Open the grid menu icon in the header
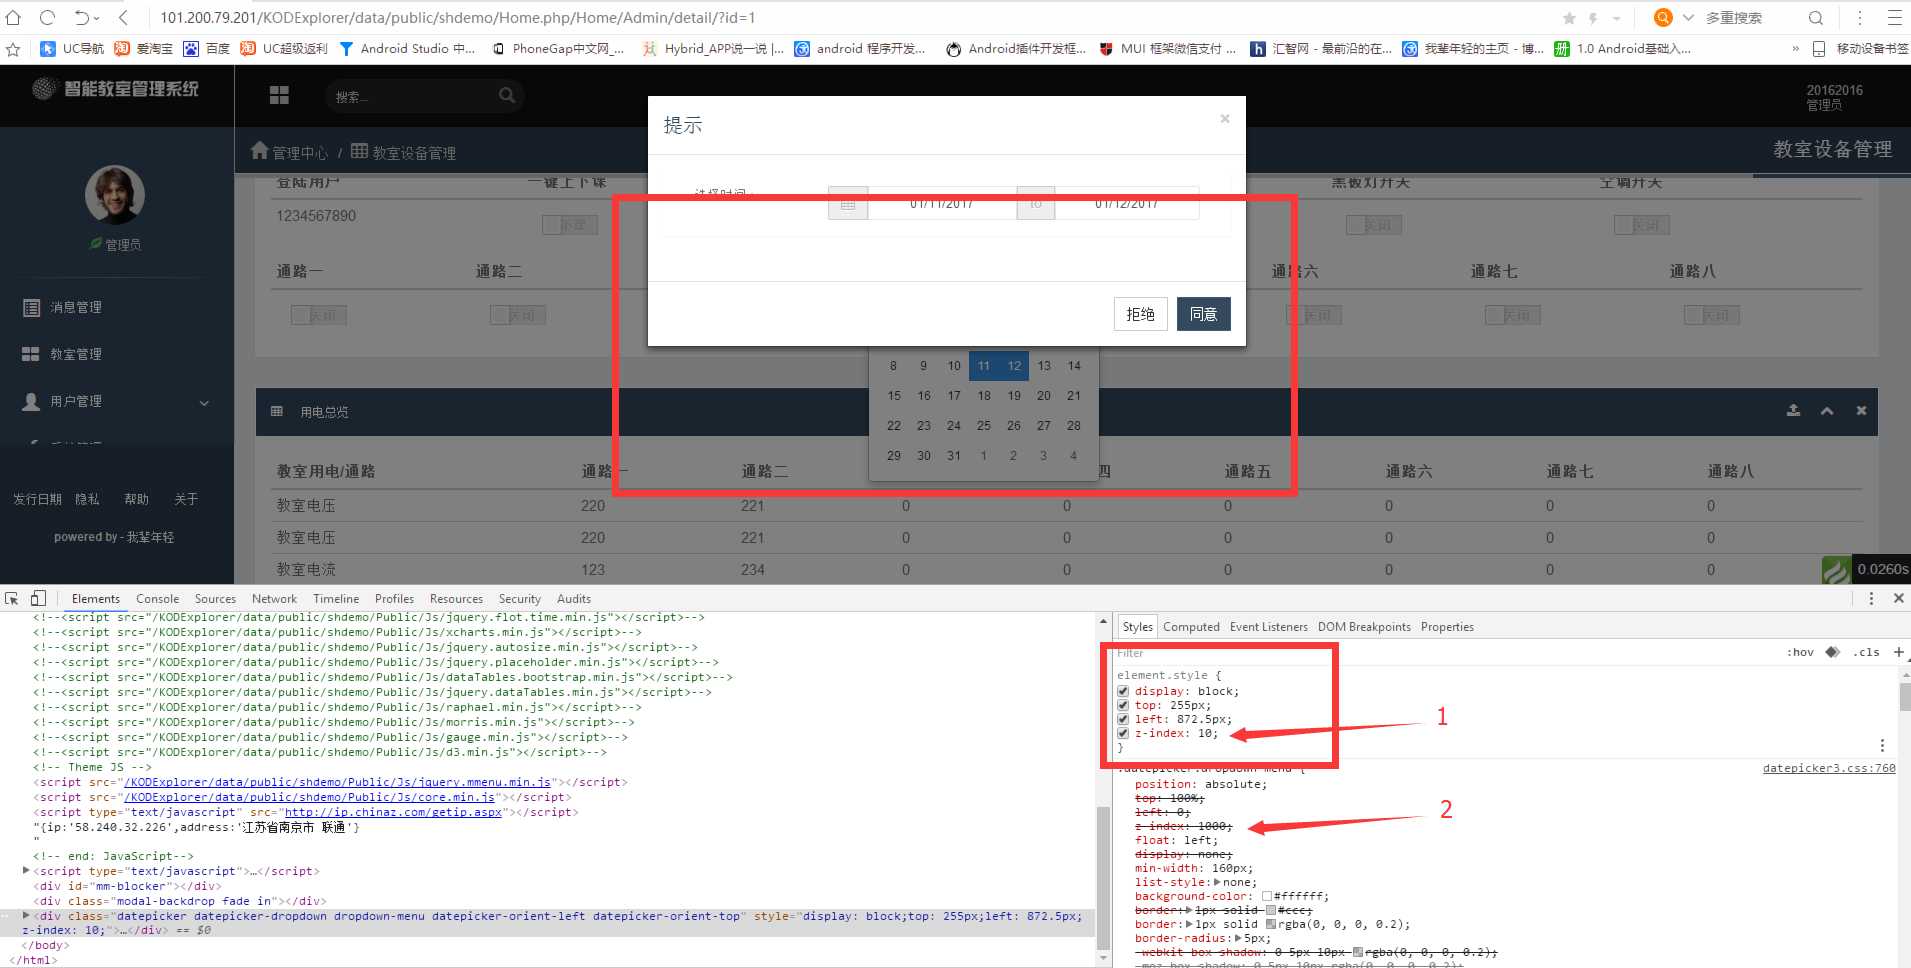This screenshot has height=968, width=1911. (279, 95)
